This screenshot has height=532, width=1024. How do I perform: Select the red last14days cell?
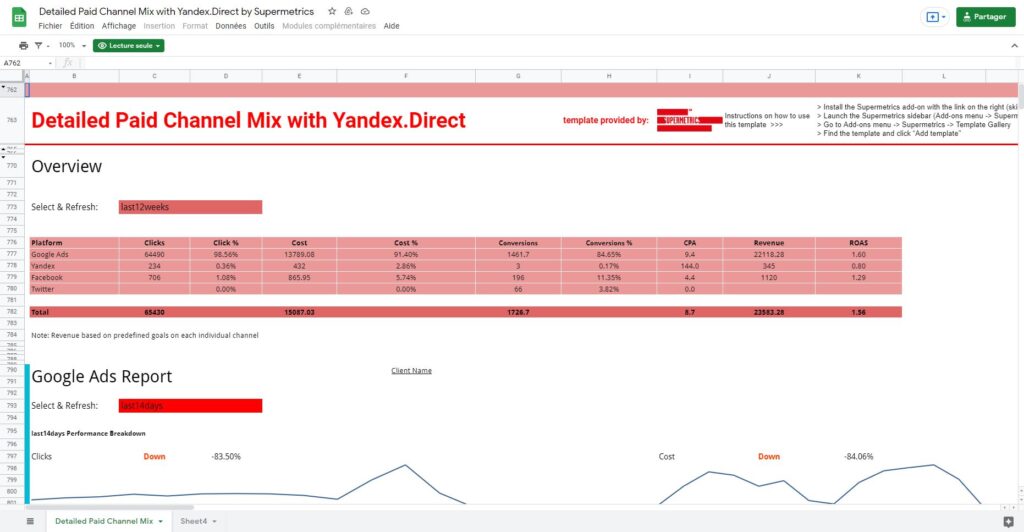190,405
